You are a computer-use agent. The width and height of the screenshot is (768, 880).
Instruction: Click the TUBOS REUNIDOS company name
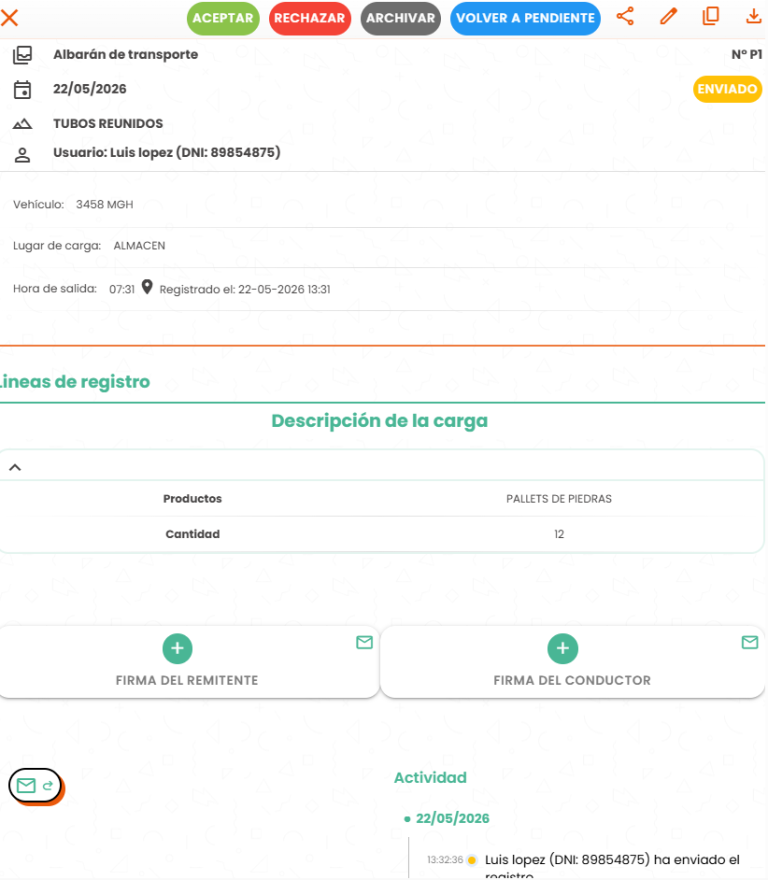click(108, 123)
